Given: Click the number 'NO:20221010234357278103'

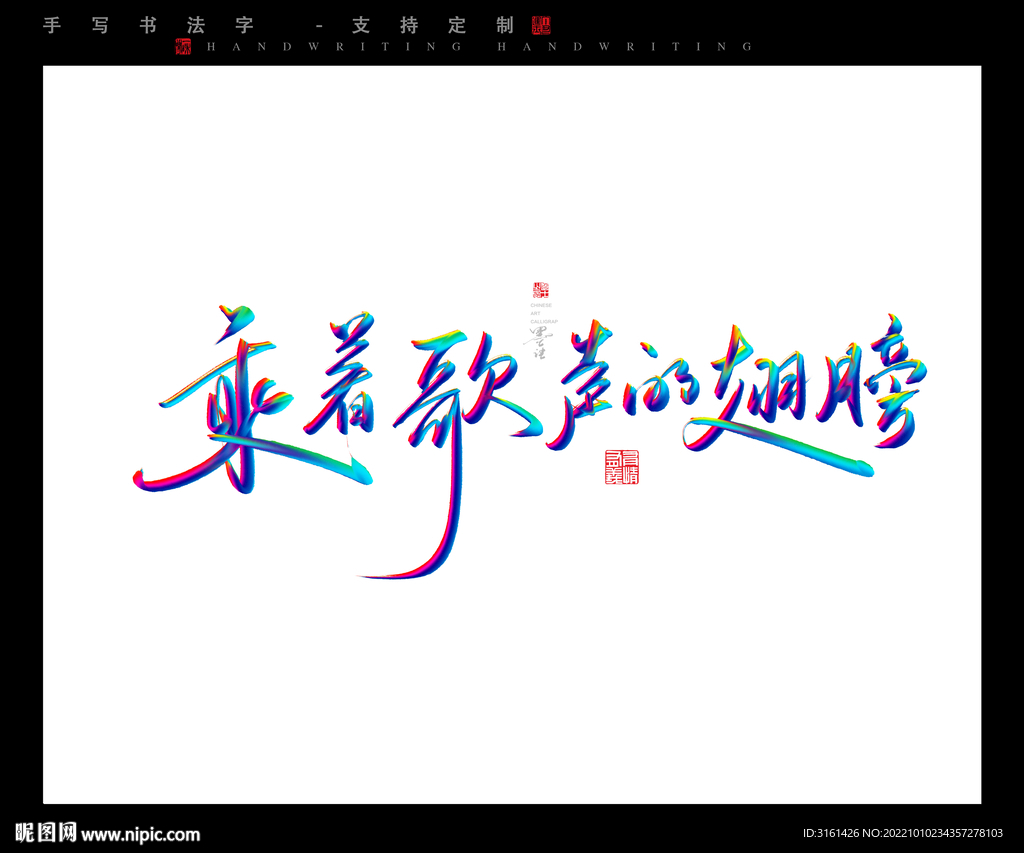Looking at the screenshot, I should click(x=933, y=833).
